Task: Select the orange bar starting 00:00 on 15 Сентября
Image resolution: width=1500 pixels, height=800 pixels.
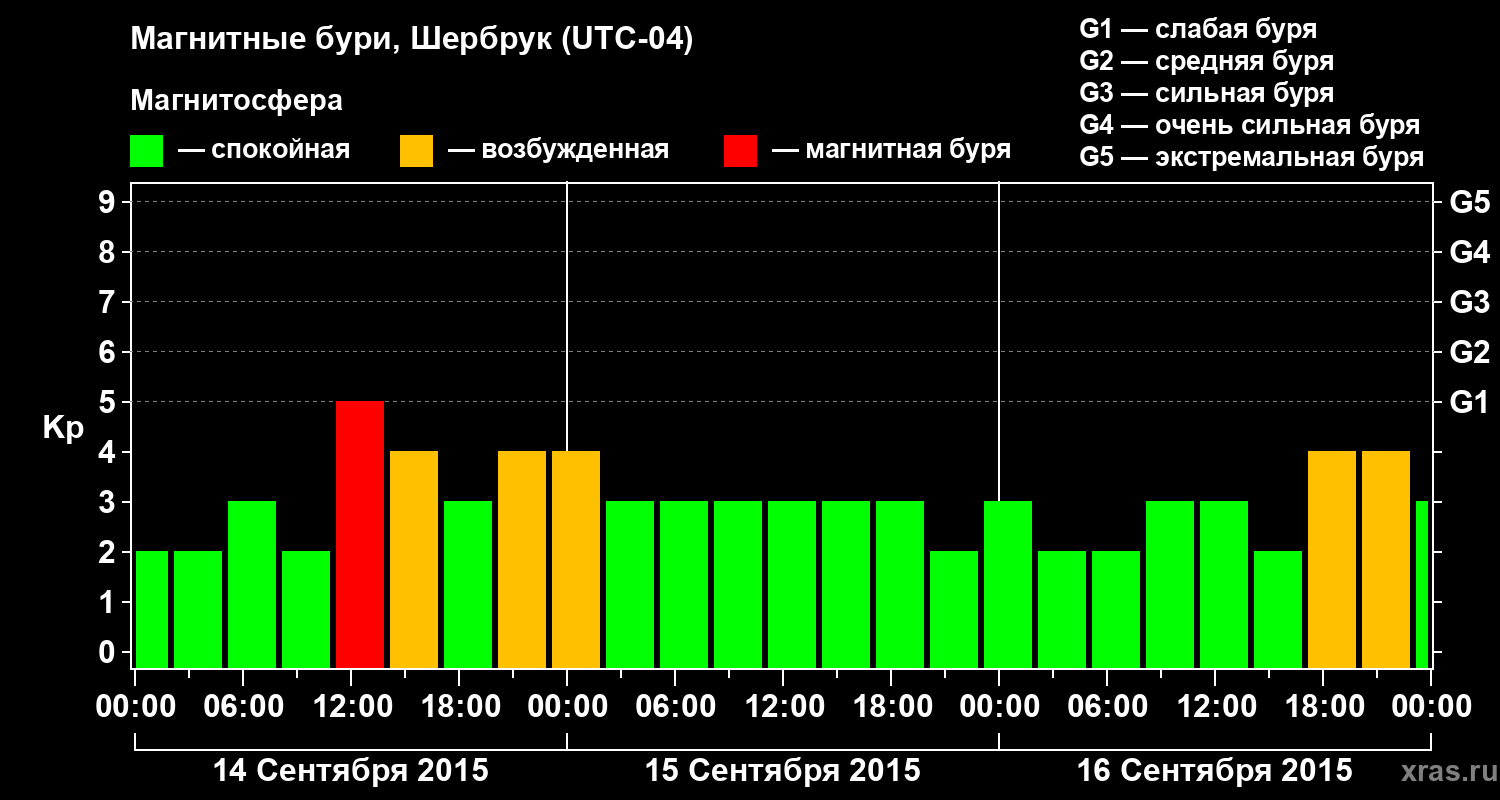Action: click(x=576, y=559)
